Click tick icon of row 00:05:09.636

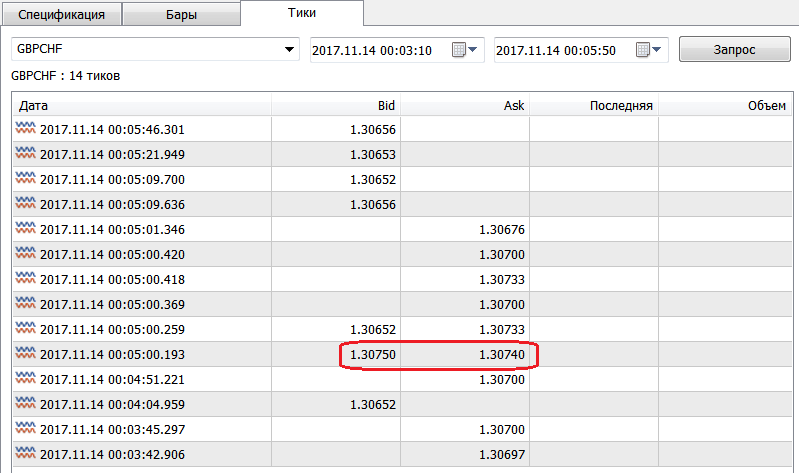pyautogui.click(x=25, y=203)
